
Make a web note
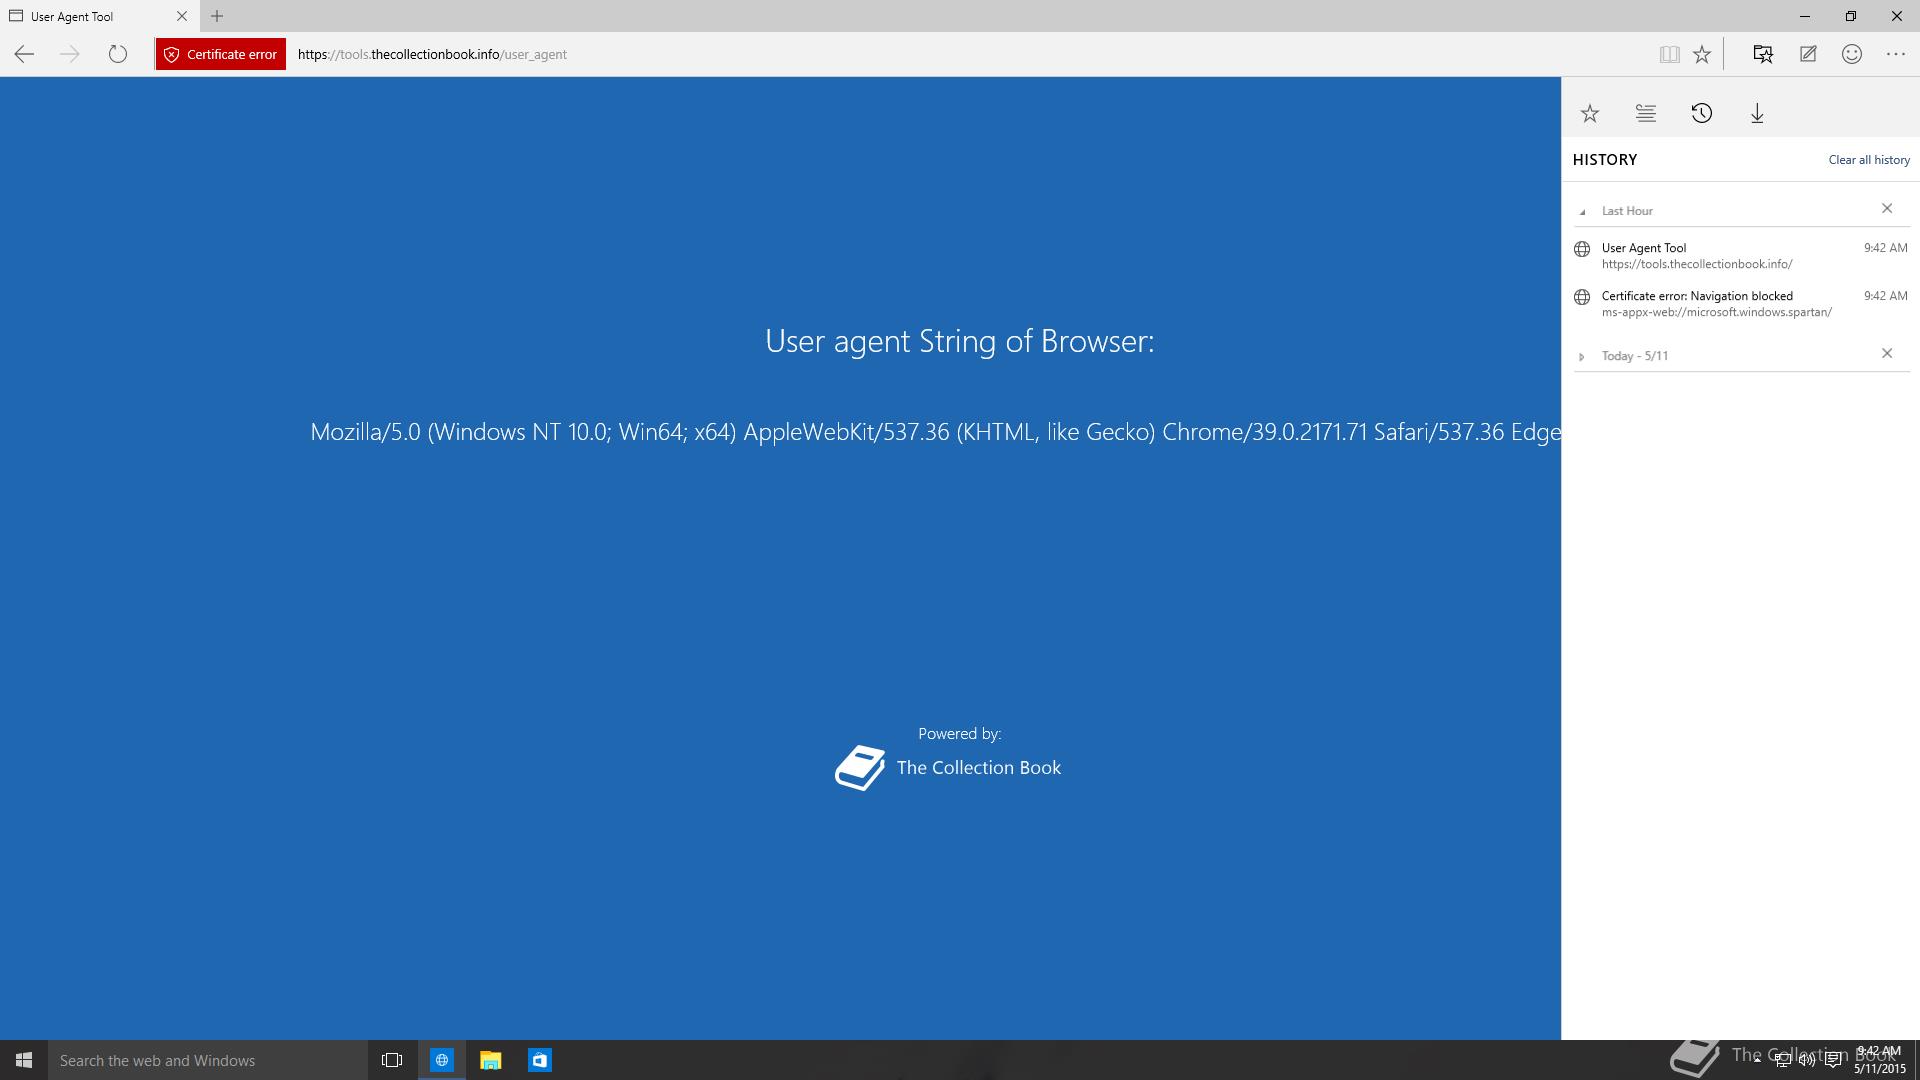[1808, 54]
